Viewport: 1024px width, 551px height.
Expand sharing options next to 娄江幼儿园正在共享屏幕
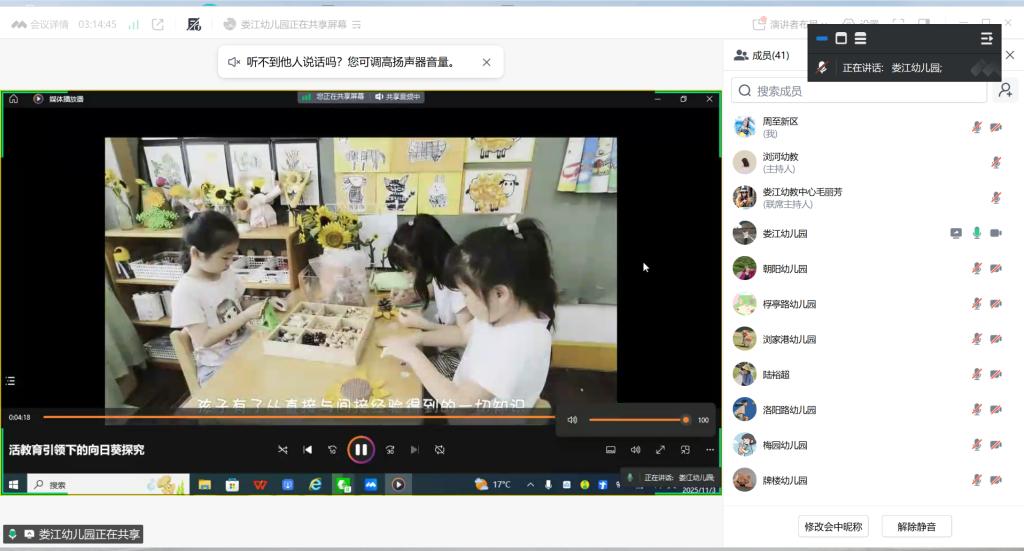[357, 24]
